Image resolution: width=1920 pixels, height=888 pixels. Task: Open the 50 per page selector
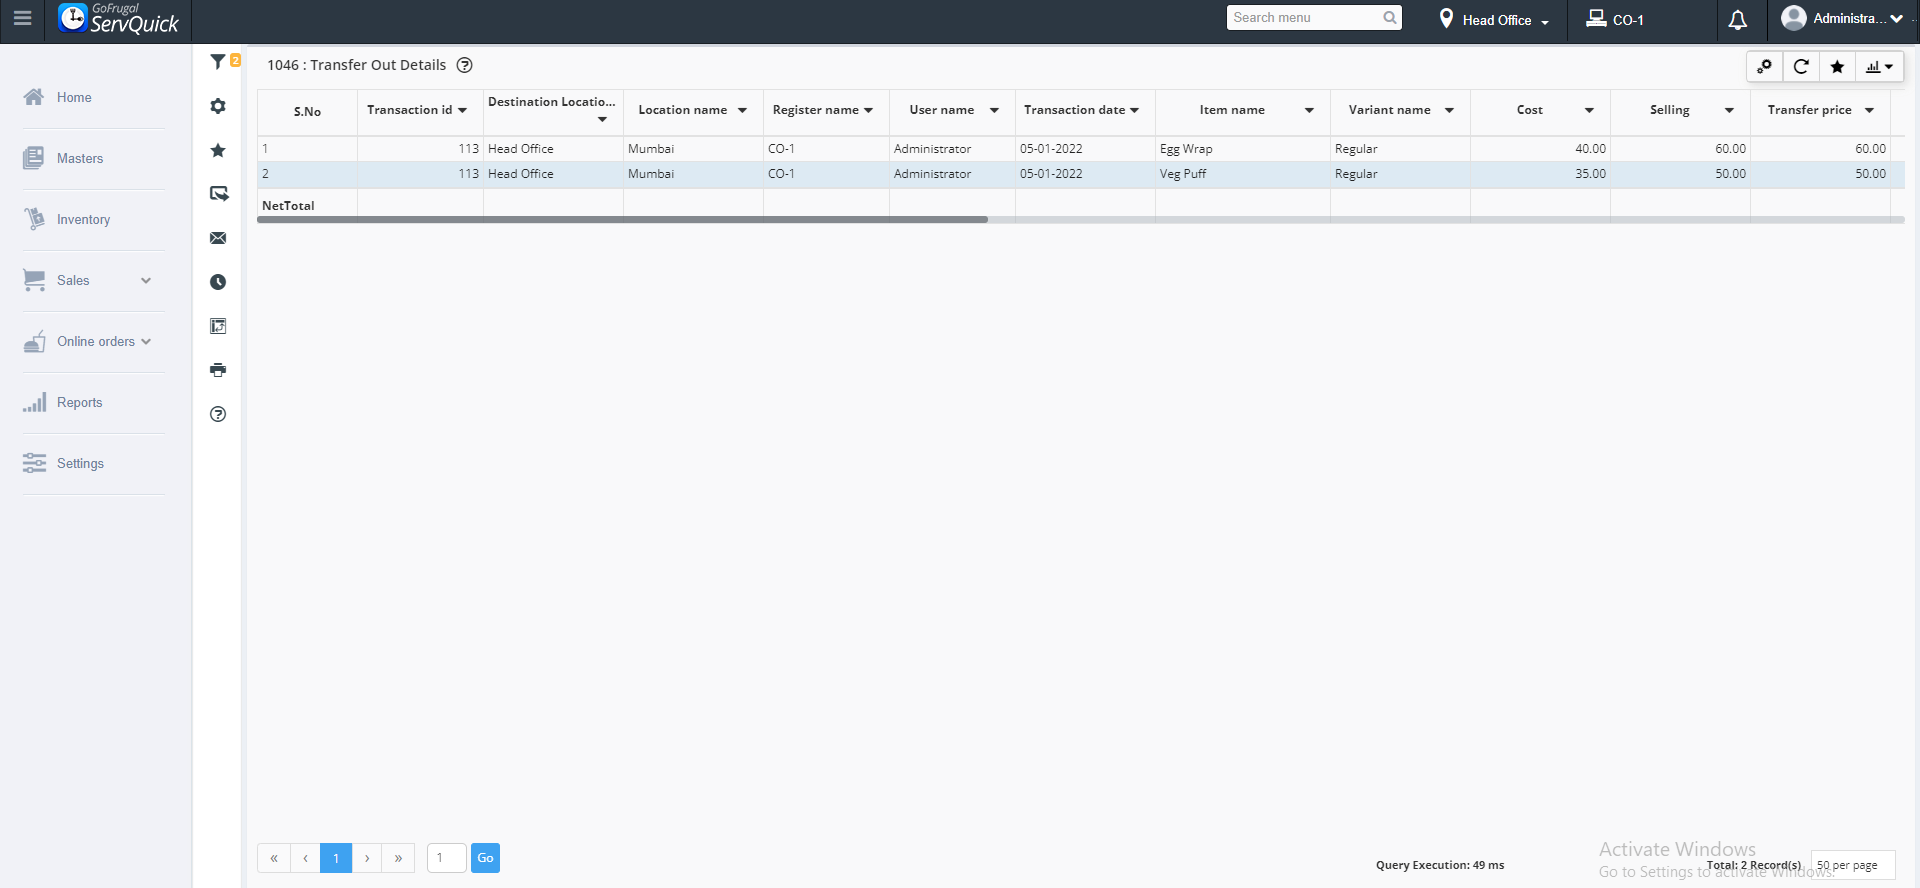click(x=1852, y=865)
